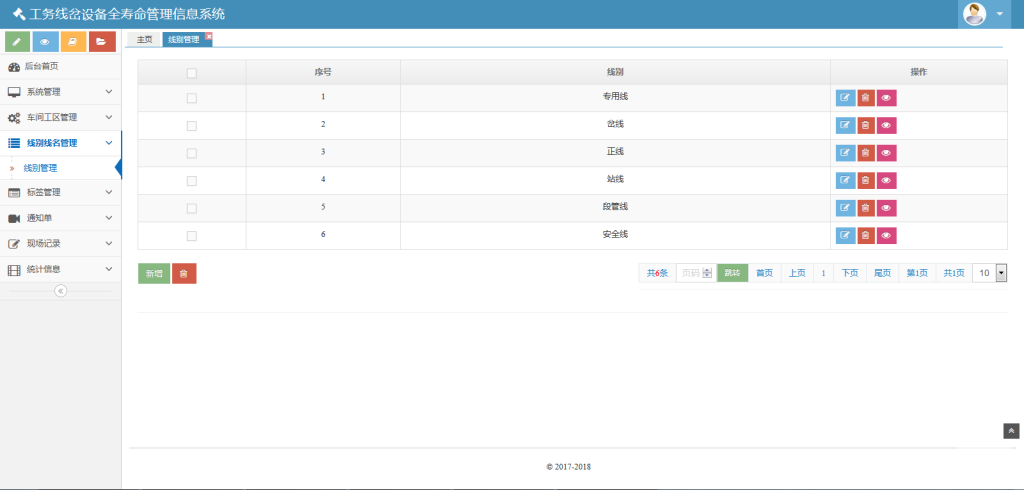This screenshot has width=1024, height=490.
Task: View details of the 正线 row
Action: pos(887,153)
